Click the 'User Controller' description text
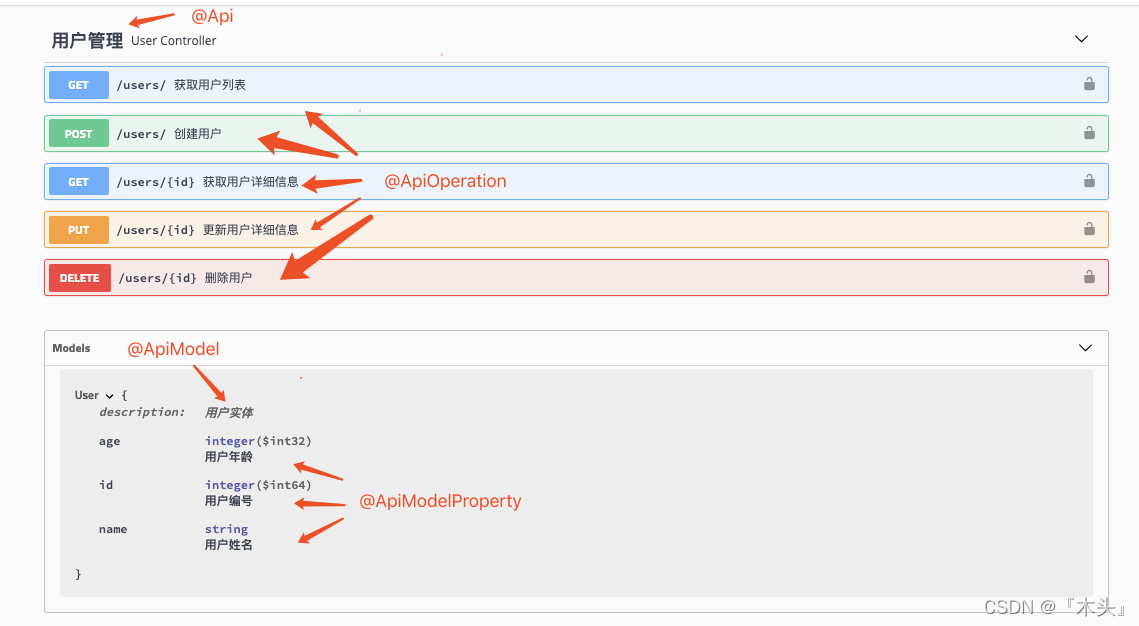This screenshot has height=626, width=1139. point(174,41)
